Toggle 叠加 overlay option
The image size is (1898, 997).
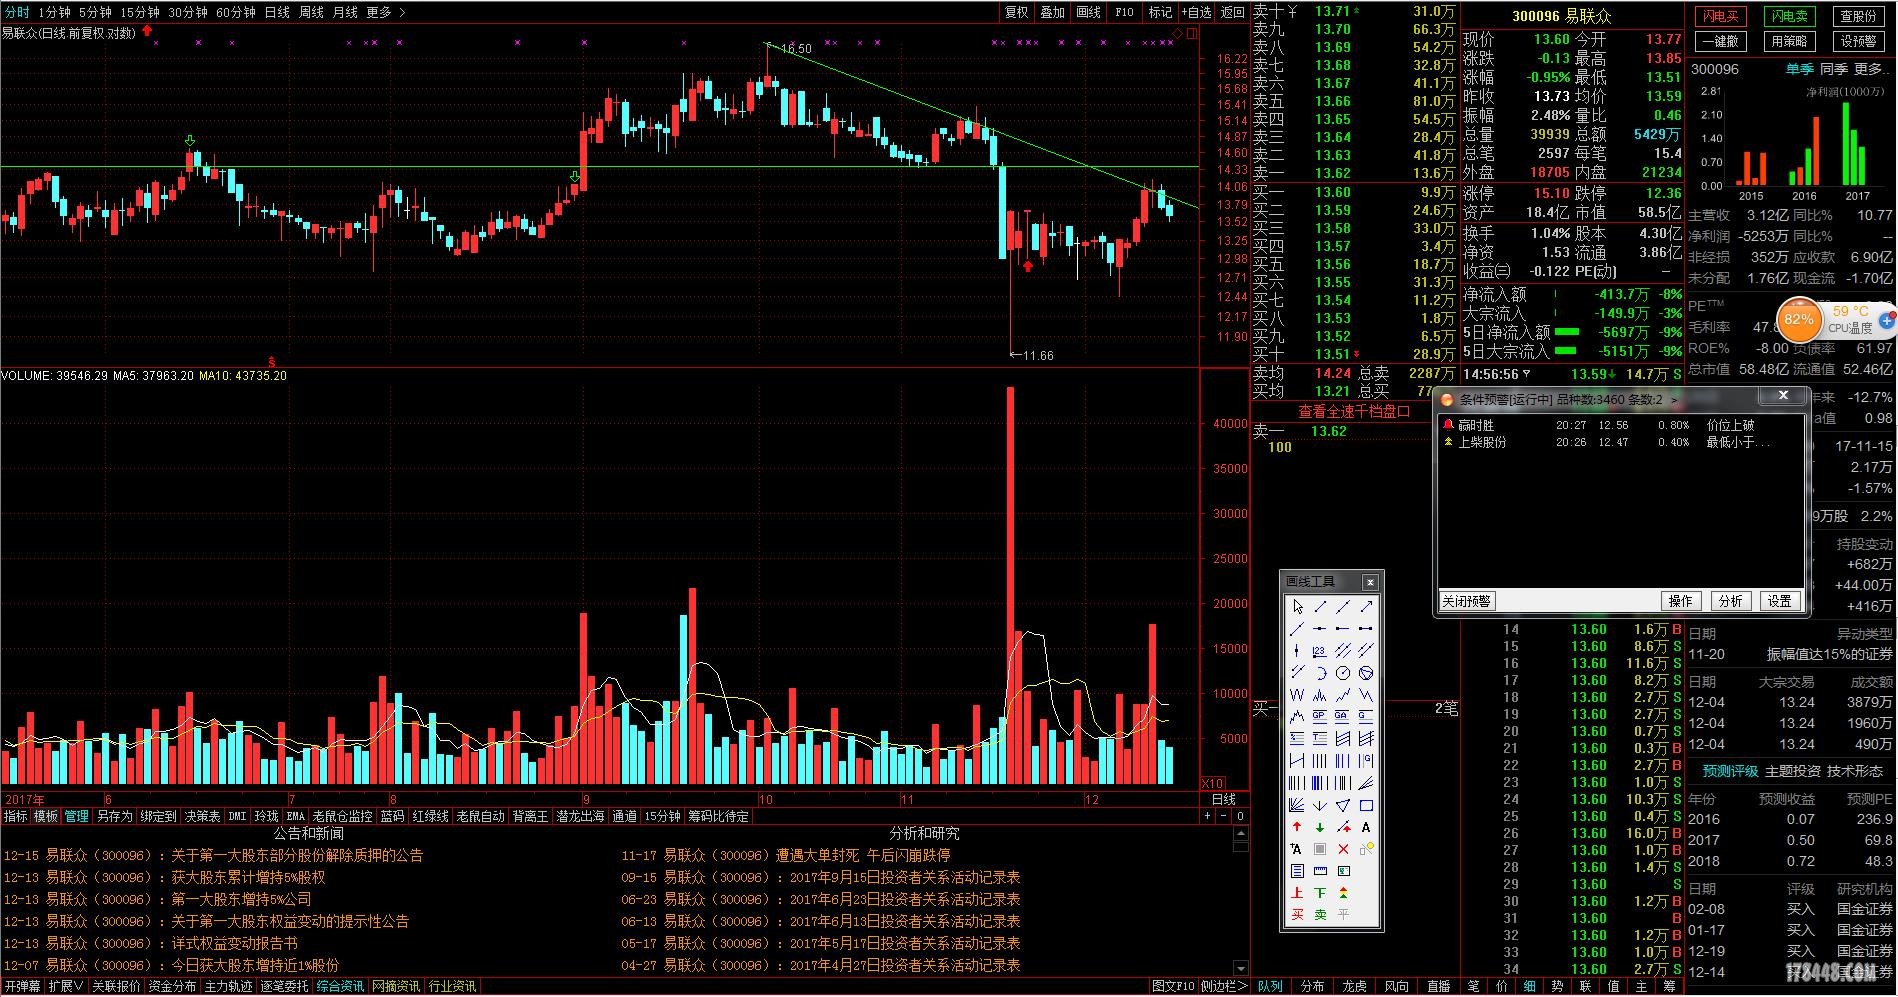(x=1053, y=12)
